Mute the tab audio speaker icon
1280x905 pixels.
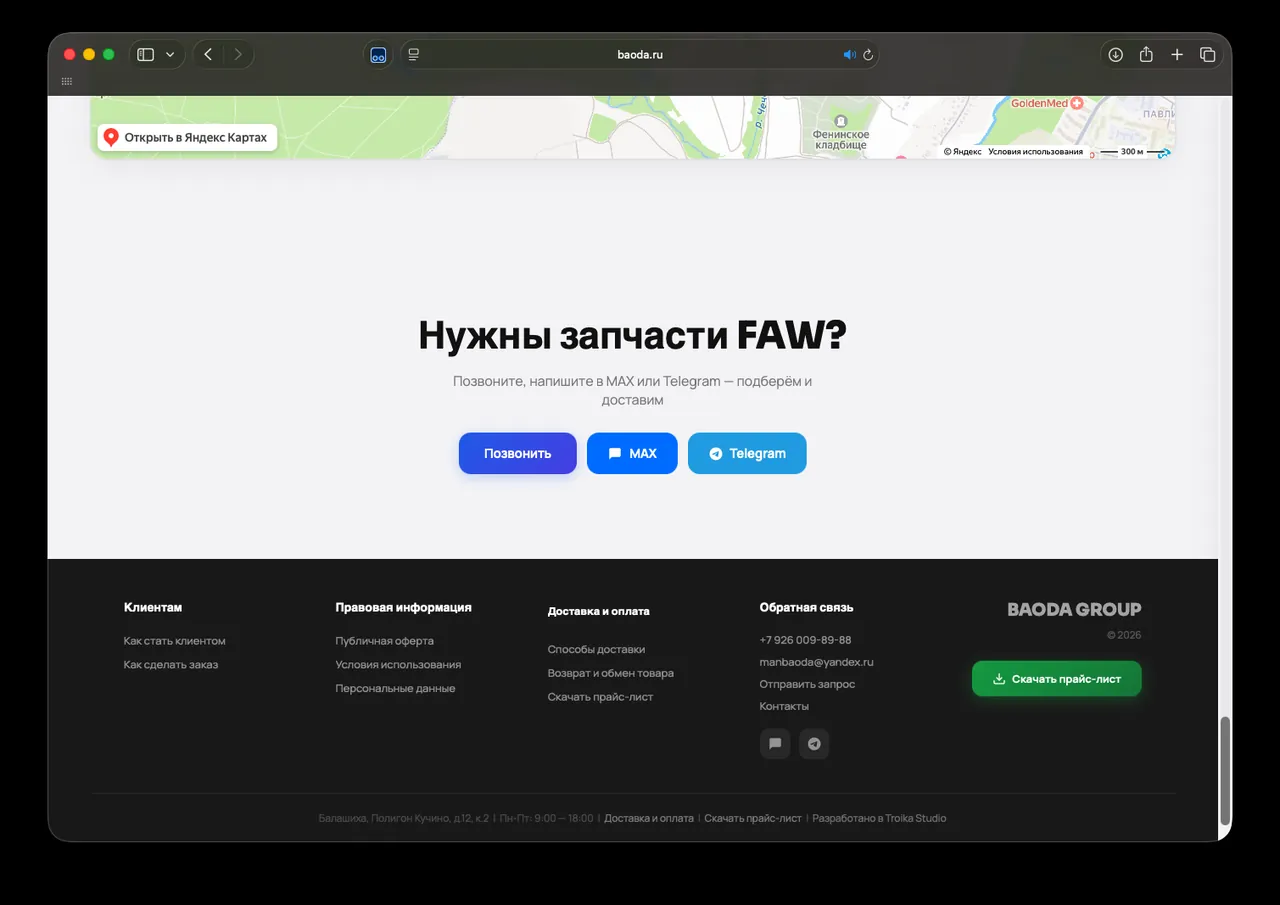tap(849, 54)
